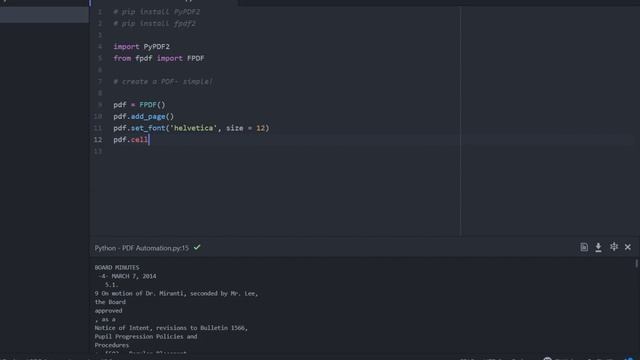640x360 pixels.
Task: Select the highlighted file row in the sidebar
Action: [44, 15]
